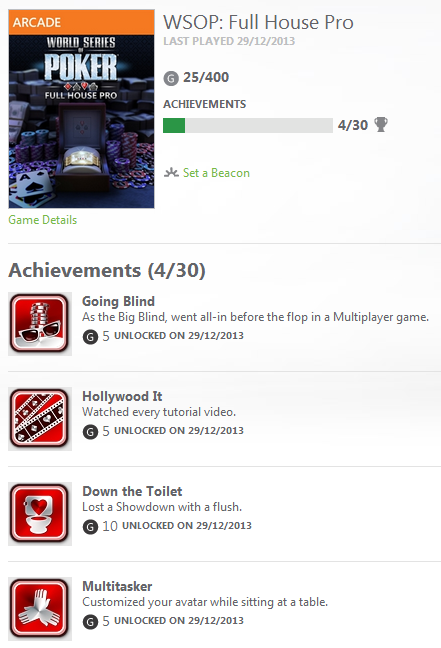Open the Set a Beacon link
This screenshot has height=648, width=441.
point(216,173)
